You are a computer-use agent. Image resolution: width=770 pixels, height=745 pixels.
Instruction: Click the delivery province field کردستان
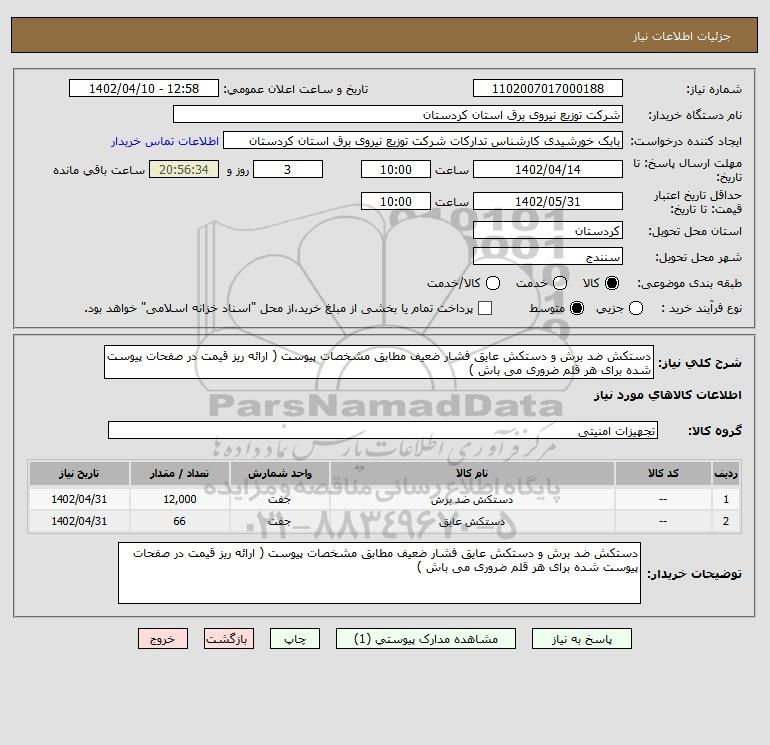pos(548,230)
